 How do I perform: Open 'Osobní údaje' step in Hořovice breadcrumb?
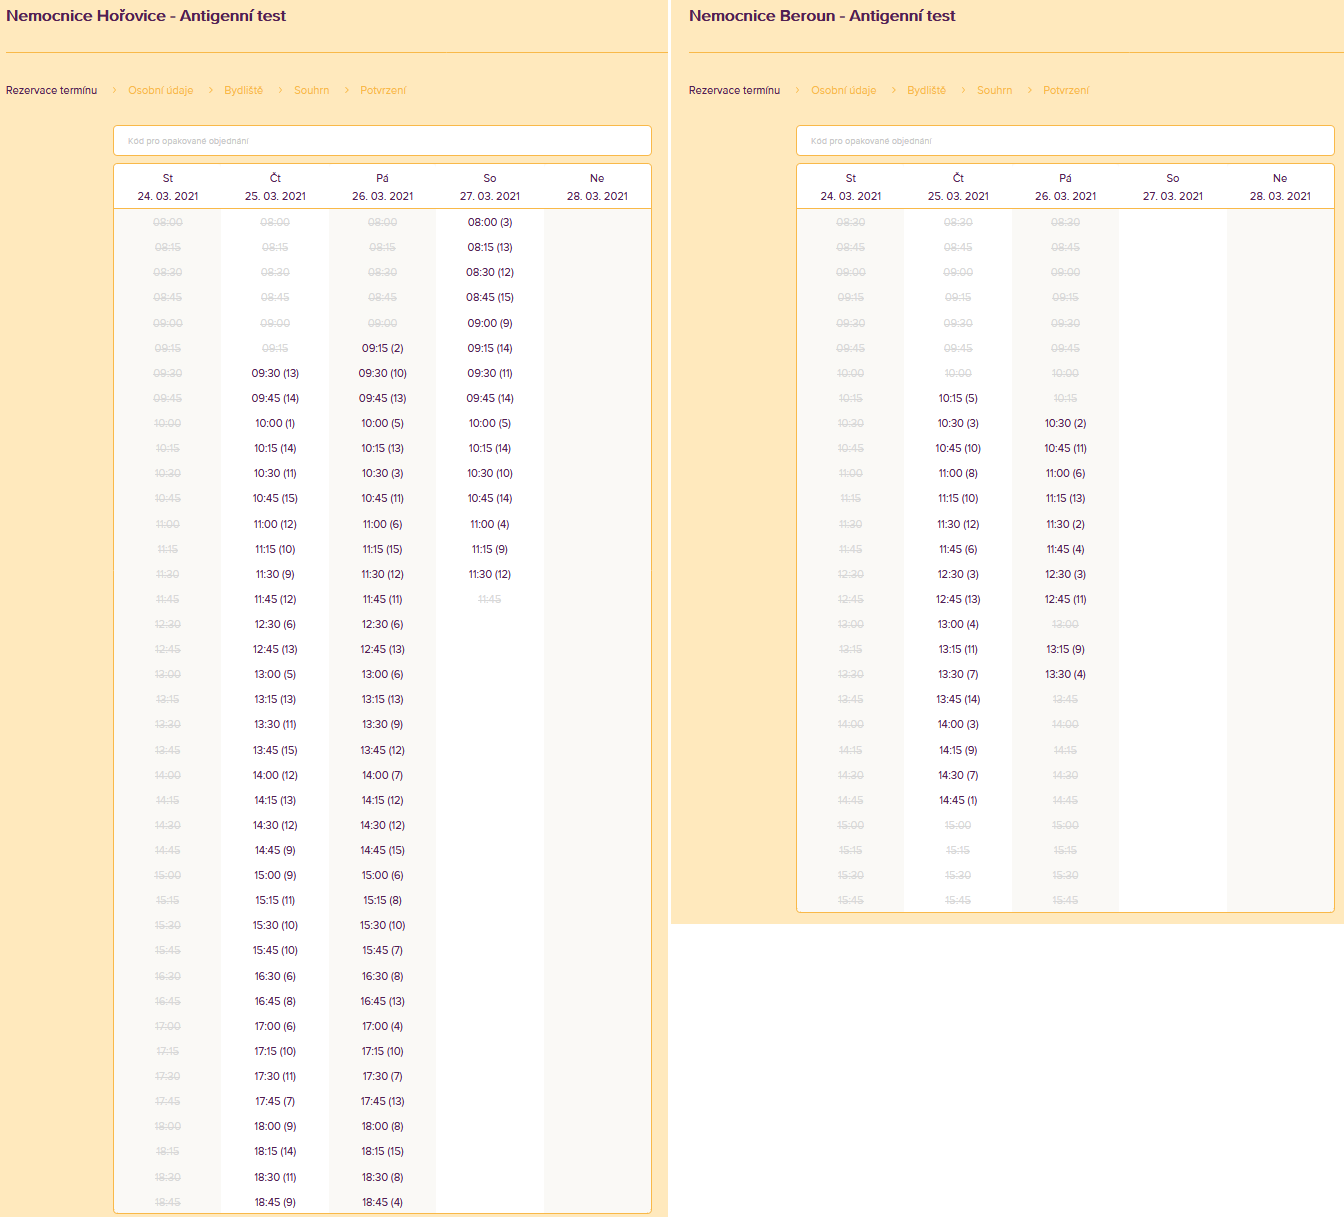click(160, 90)
